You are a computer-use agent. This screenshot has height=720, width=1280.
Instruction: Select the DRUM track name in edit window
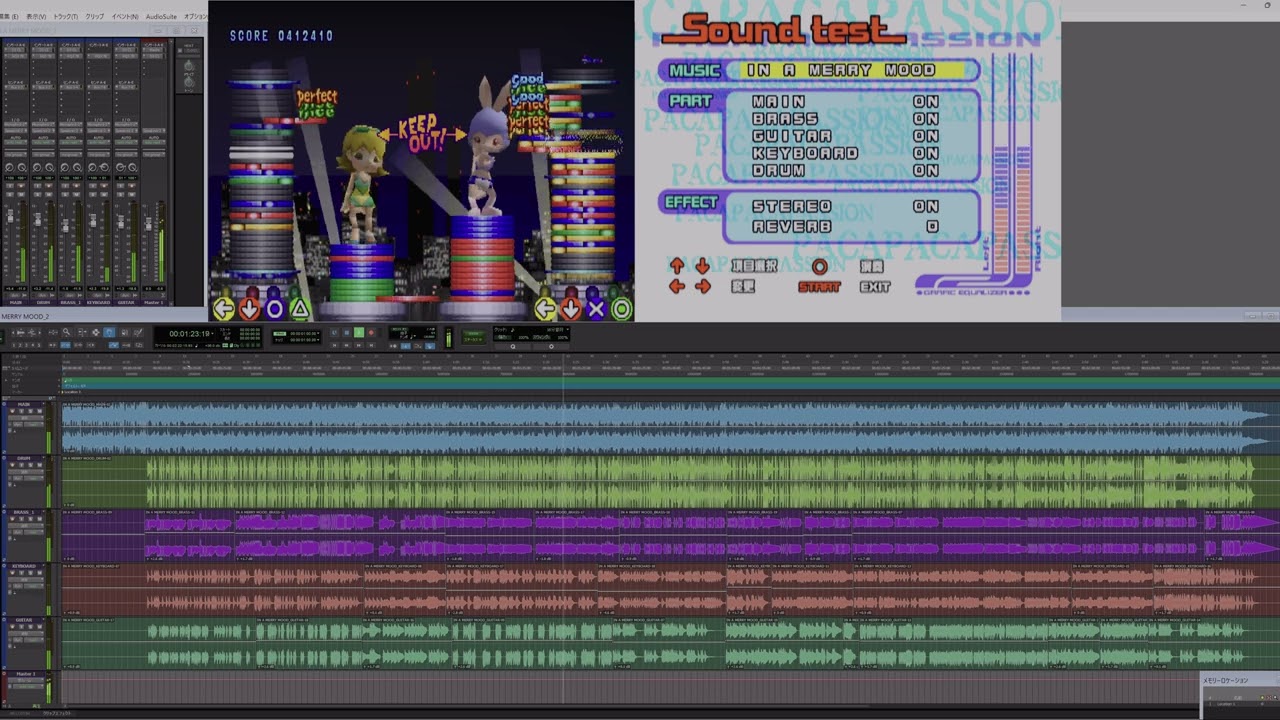(x=24, y=458)
